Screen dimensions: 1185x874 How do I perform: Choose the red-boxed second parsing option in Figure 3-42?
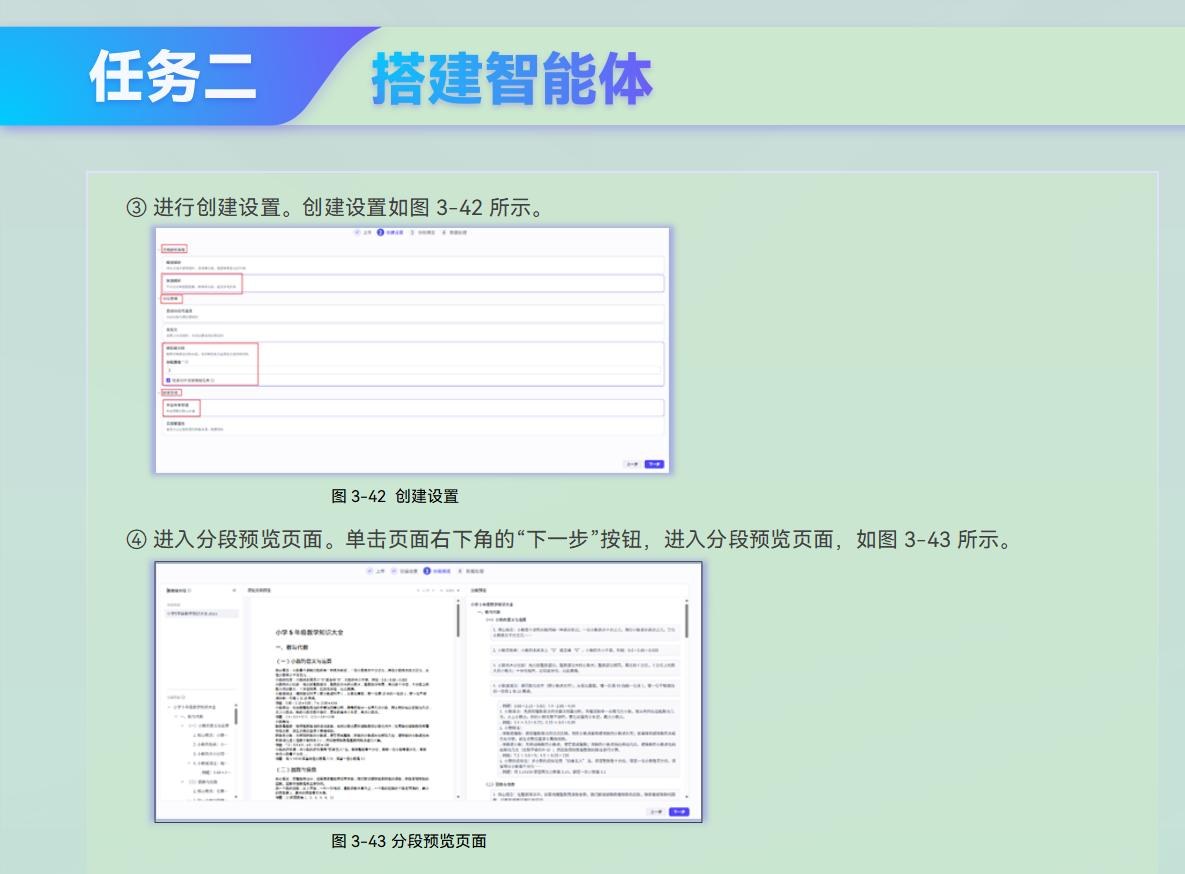coord(413,284)
